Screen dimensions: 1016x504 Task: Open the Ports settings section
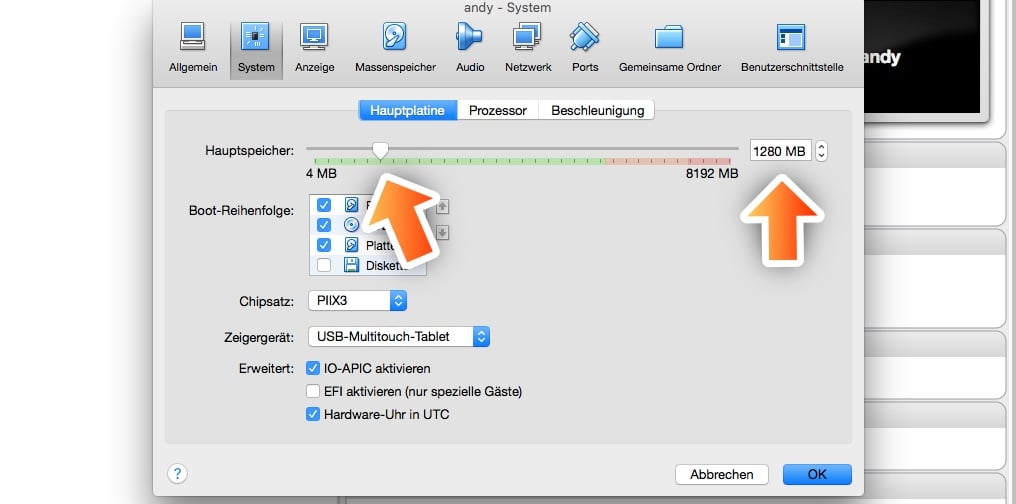[x=584, y=49]
